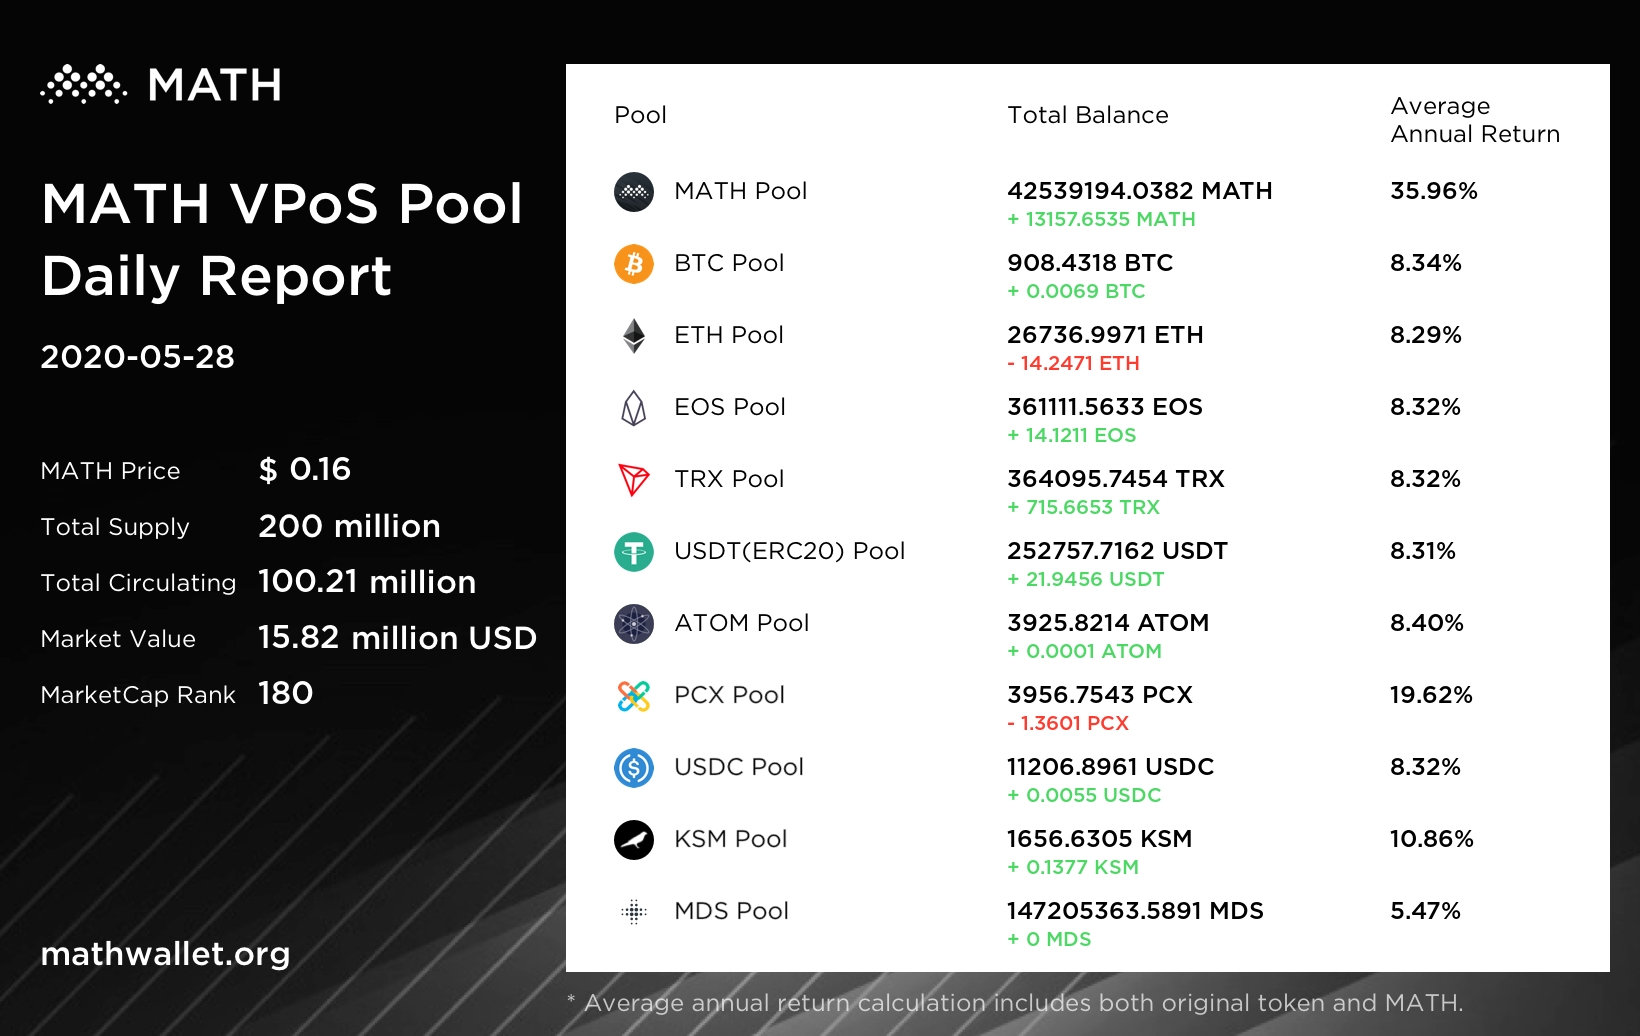Image resolution: width=1640 pixels, height=1036 pixels.
Task: Select the MATH Pool 35.96% return value
Action: (x=1433, y=191)
